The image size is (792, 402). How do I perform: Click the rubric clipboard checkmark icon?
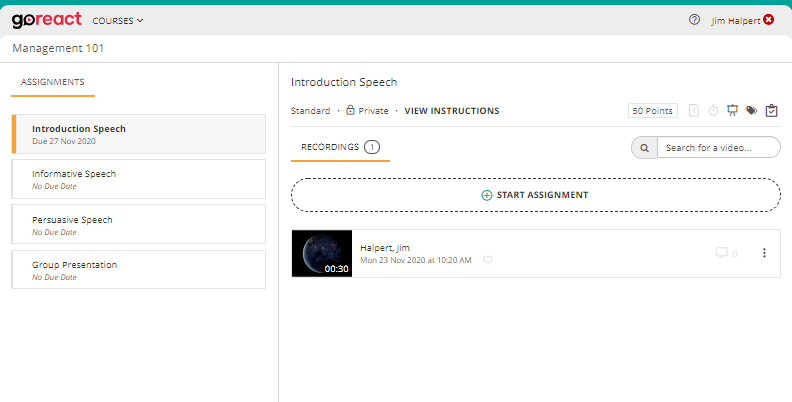click(x=771, y=111)
